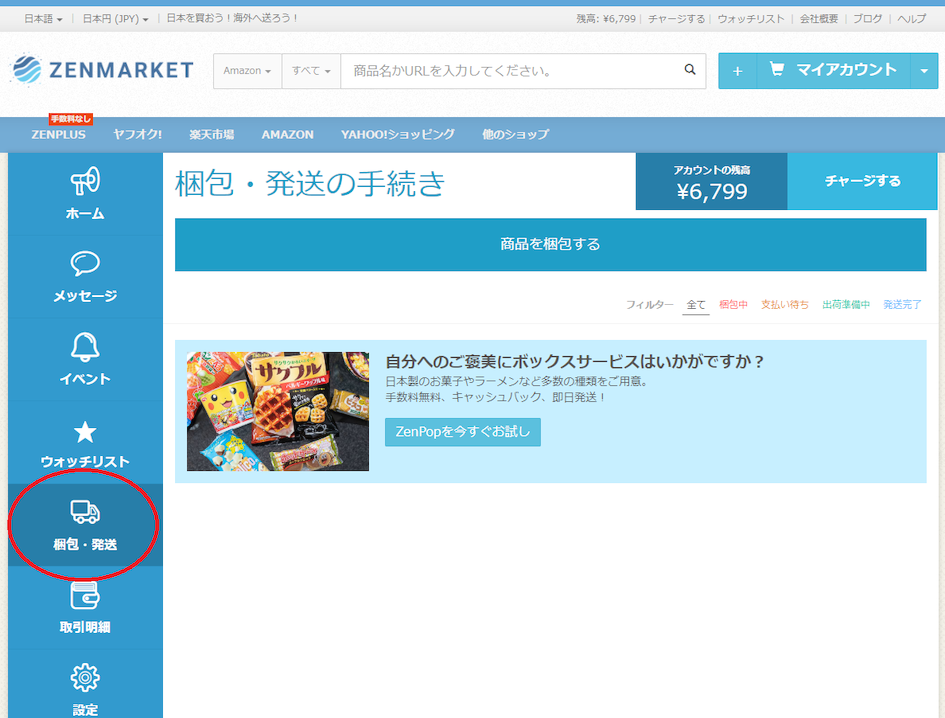Open the Amazon shop selector dropdown
Image resolution: width=945 pixels, height=718 pixels.
click(247, 71)
